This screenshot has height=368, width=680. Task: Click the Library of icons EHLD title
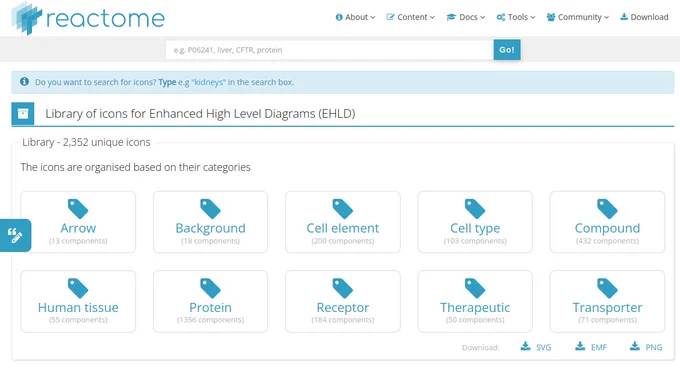[200, 114]
